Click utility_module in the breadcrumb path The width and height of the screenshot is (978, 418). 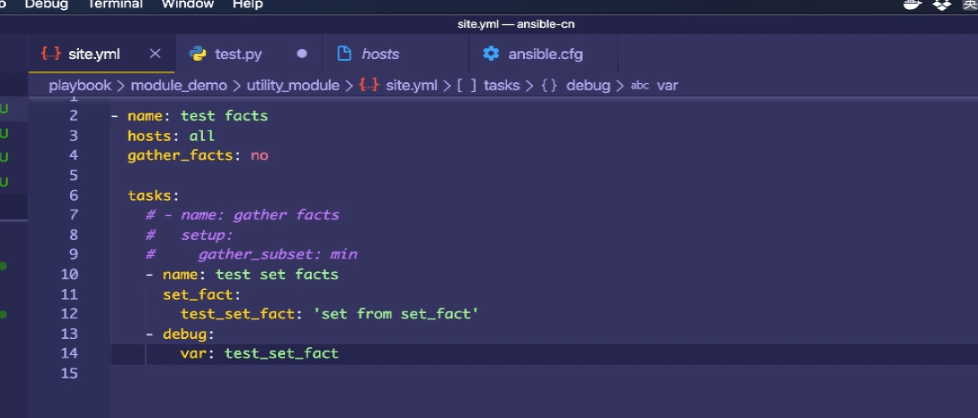pyautogui.click(x=293, y=85)
